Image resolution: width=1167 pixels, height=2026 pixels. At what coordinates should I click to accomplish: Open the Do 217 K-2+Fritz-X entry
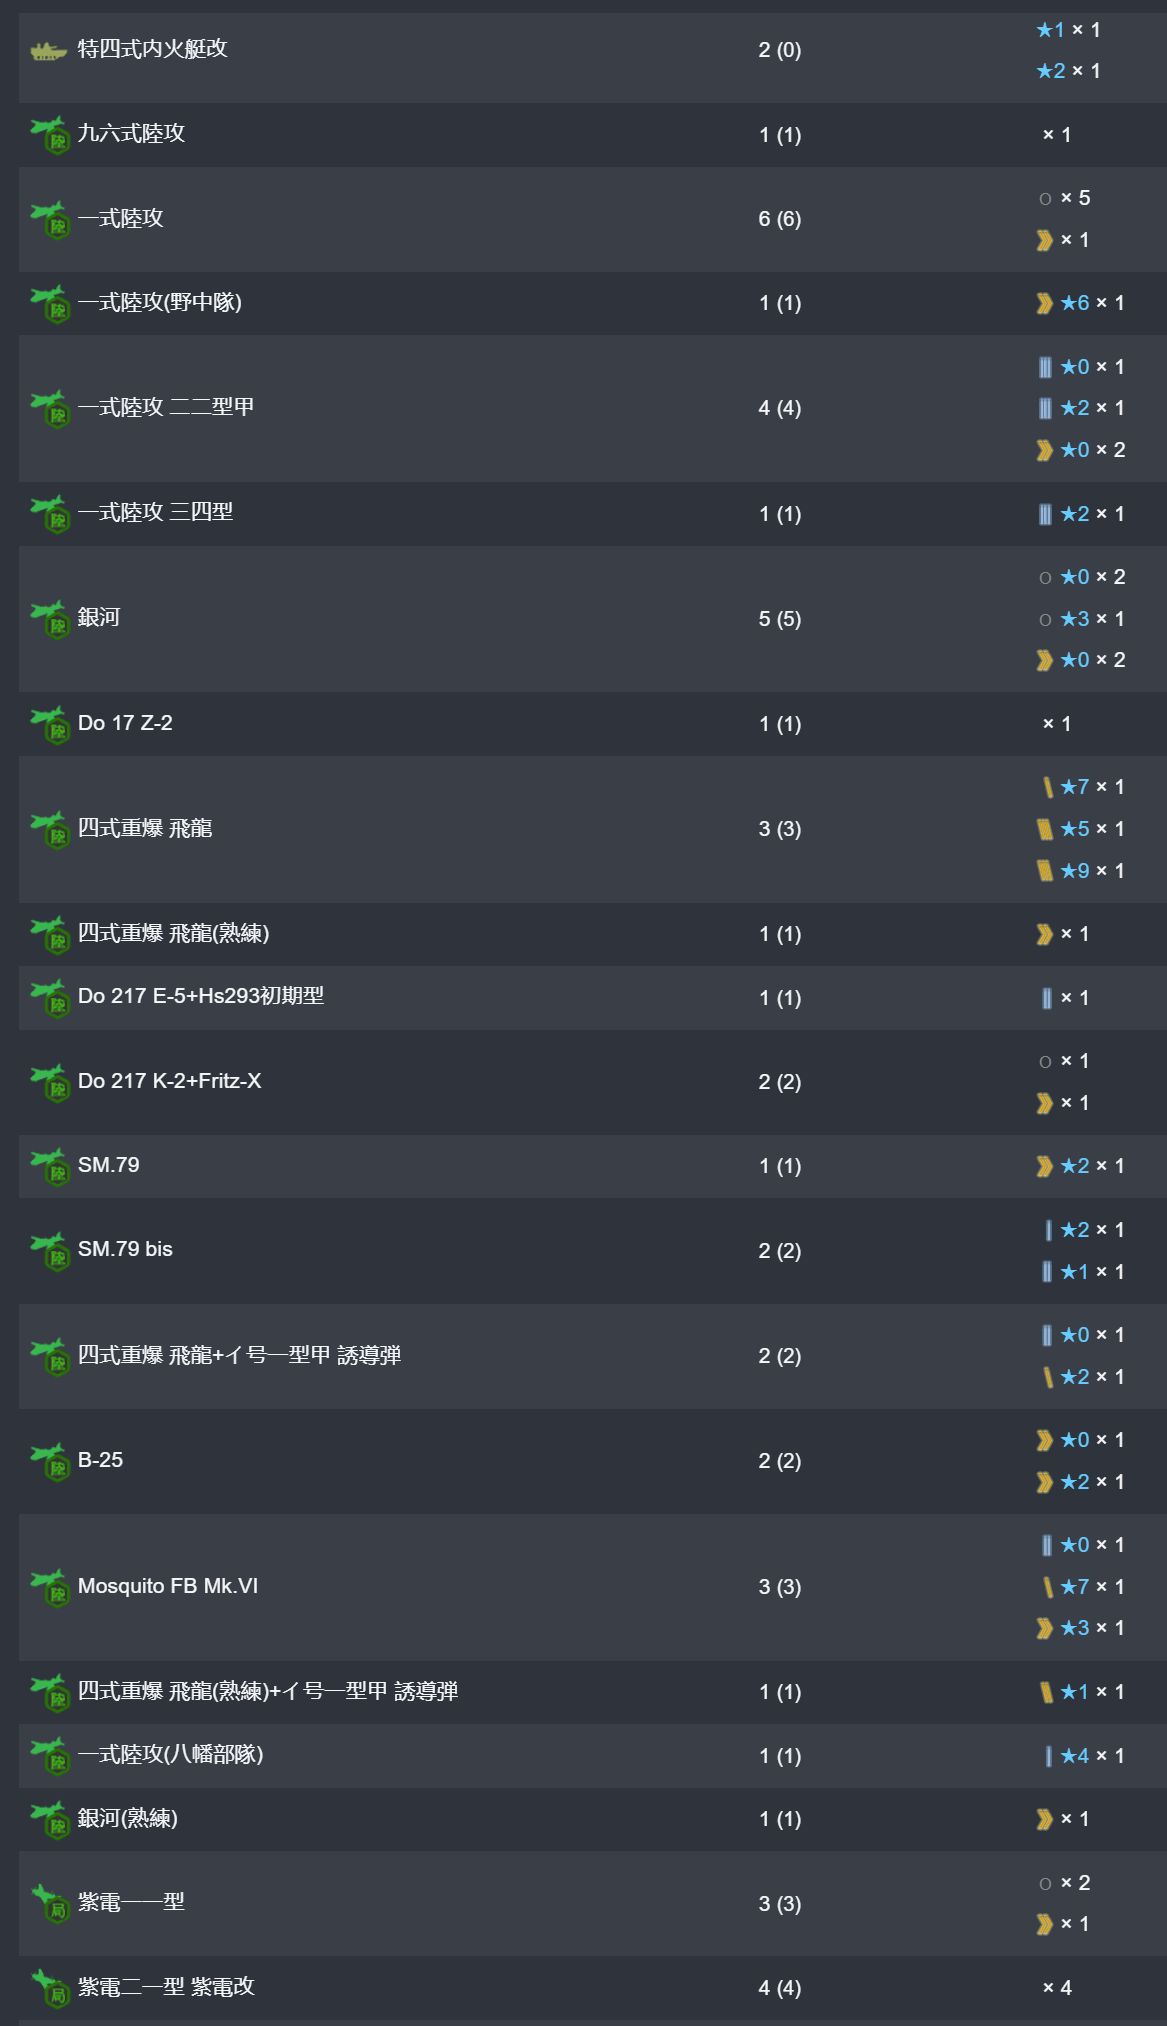point(169,1081)
